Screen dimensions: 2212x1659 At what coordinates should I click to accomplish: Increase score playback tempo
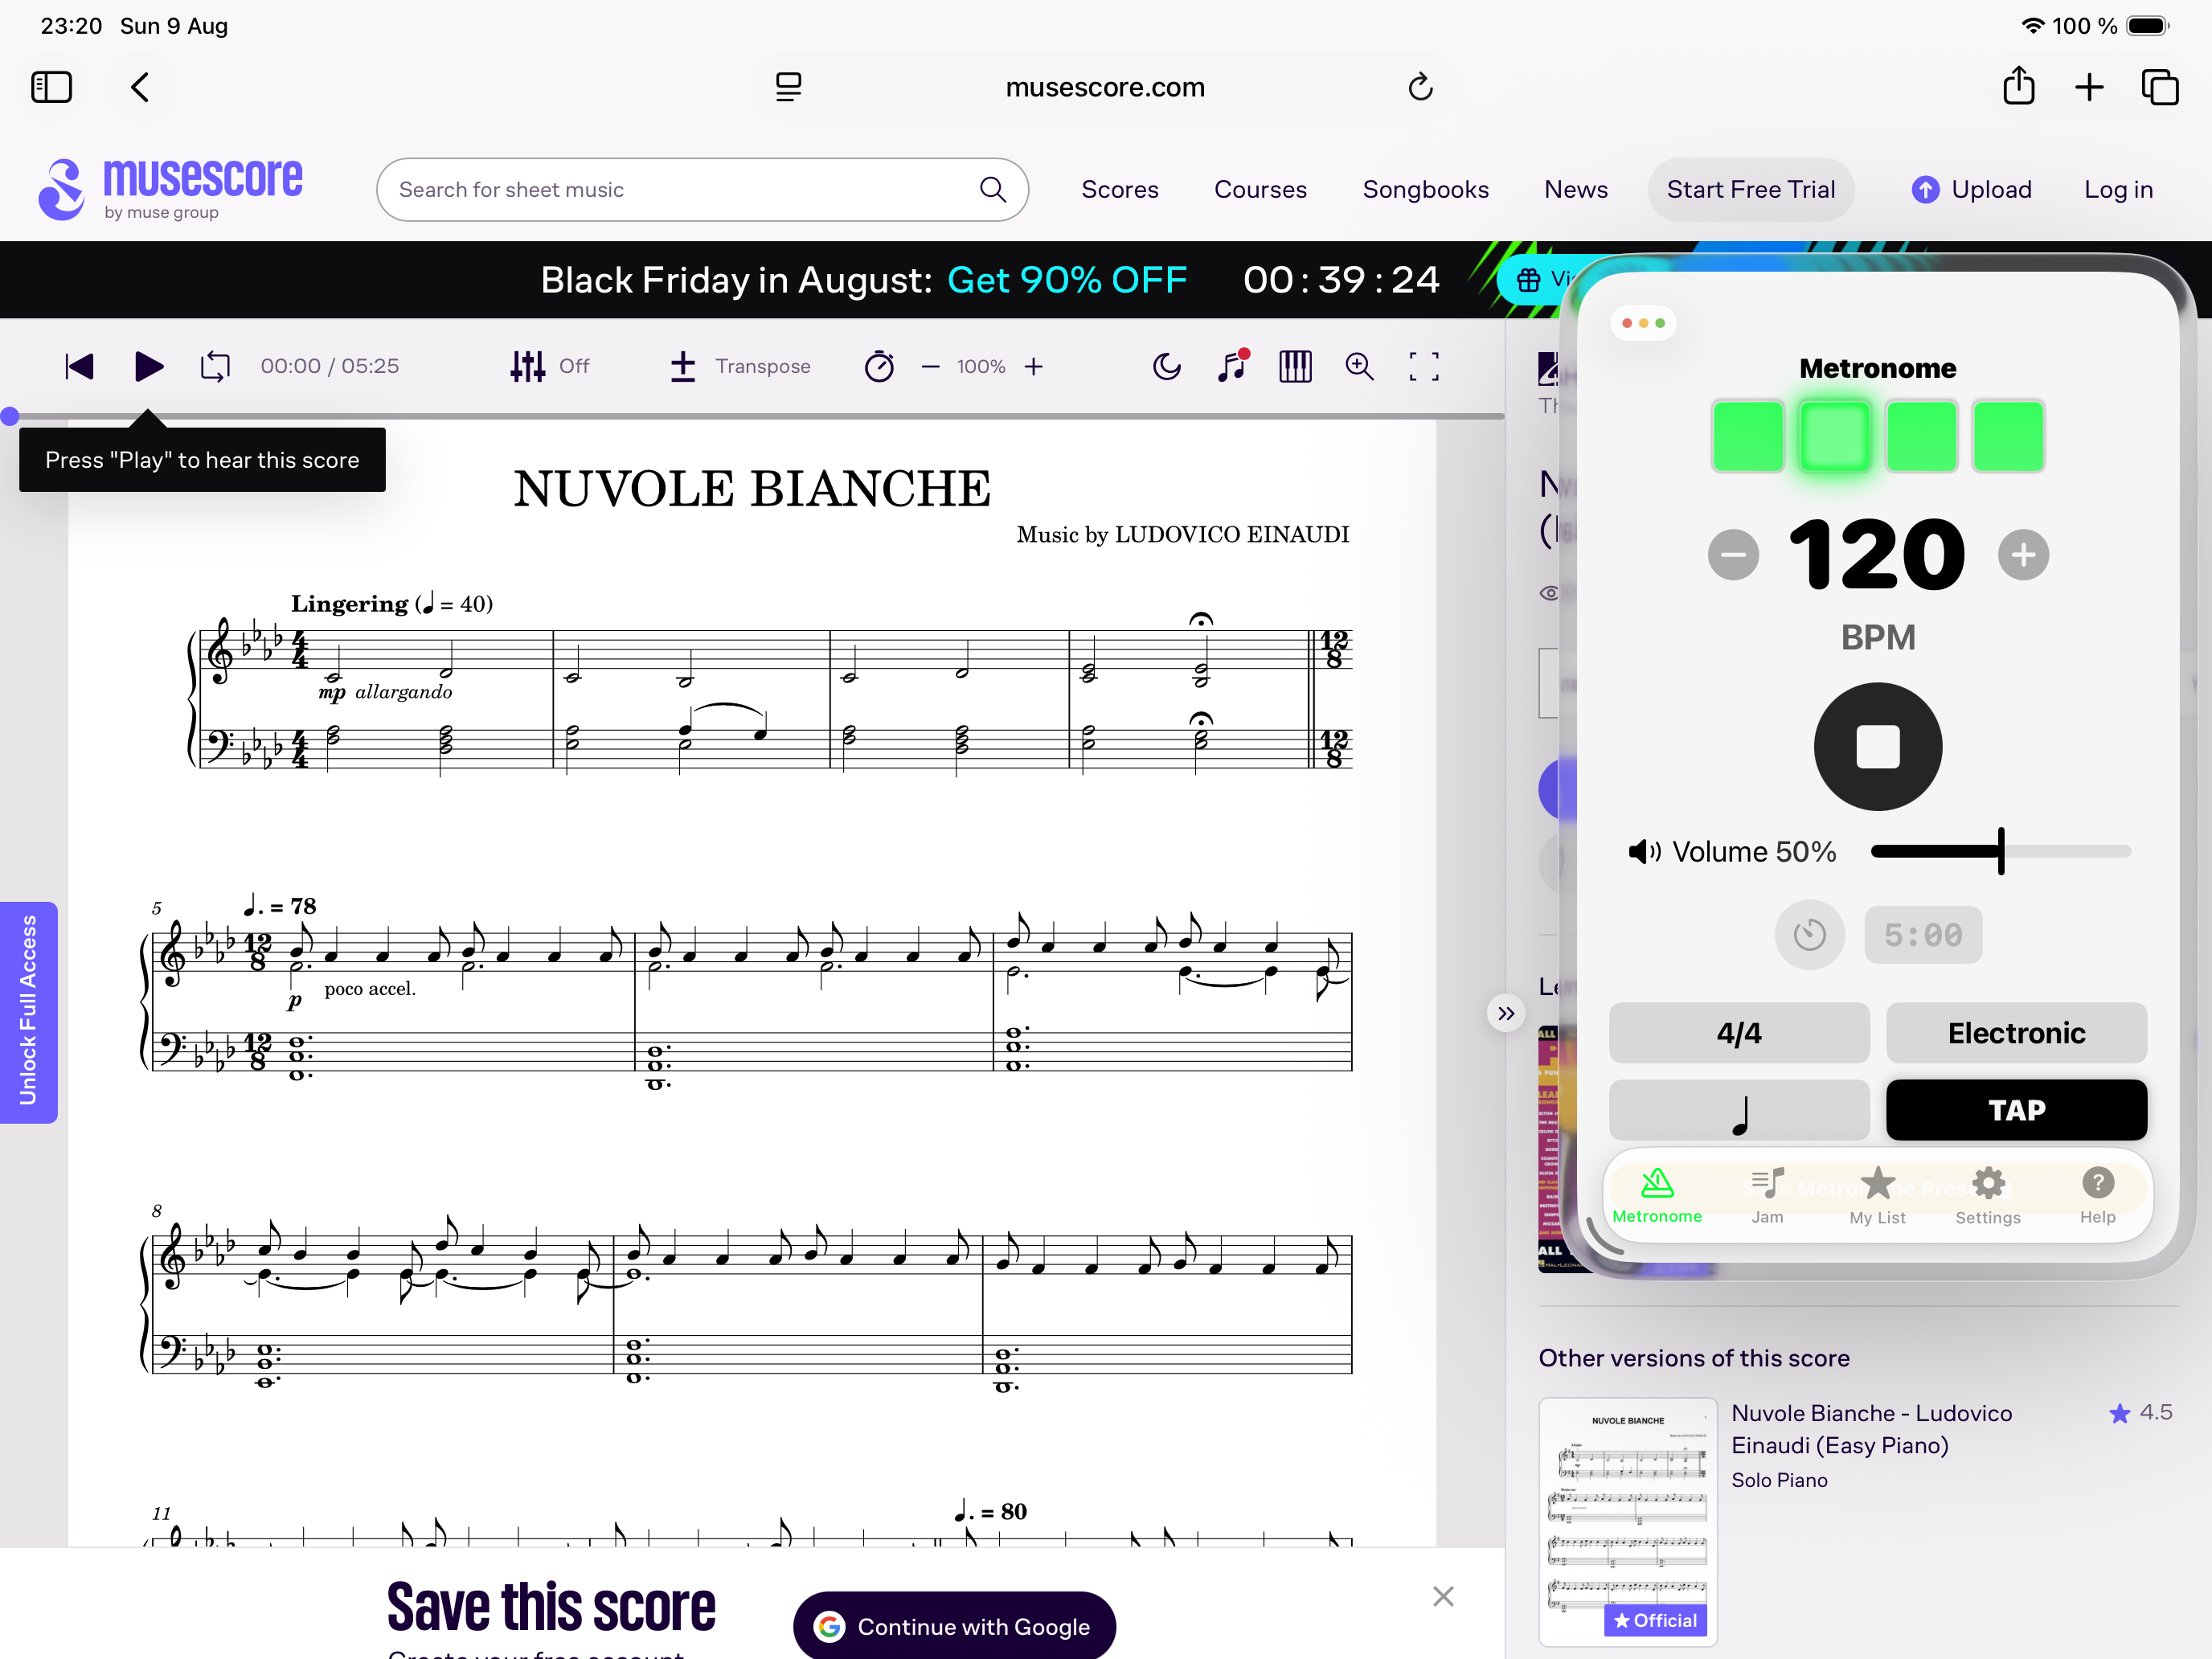coord(1034,366)
